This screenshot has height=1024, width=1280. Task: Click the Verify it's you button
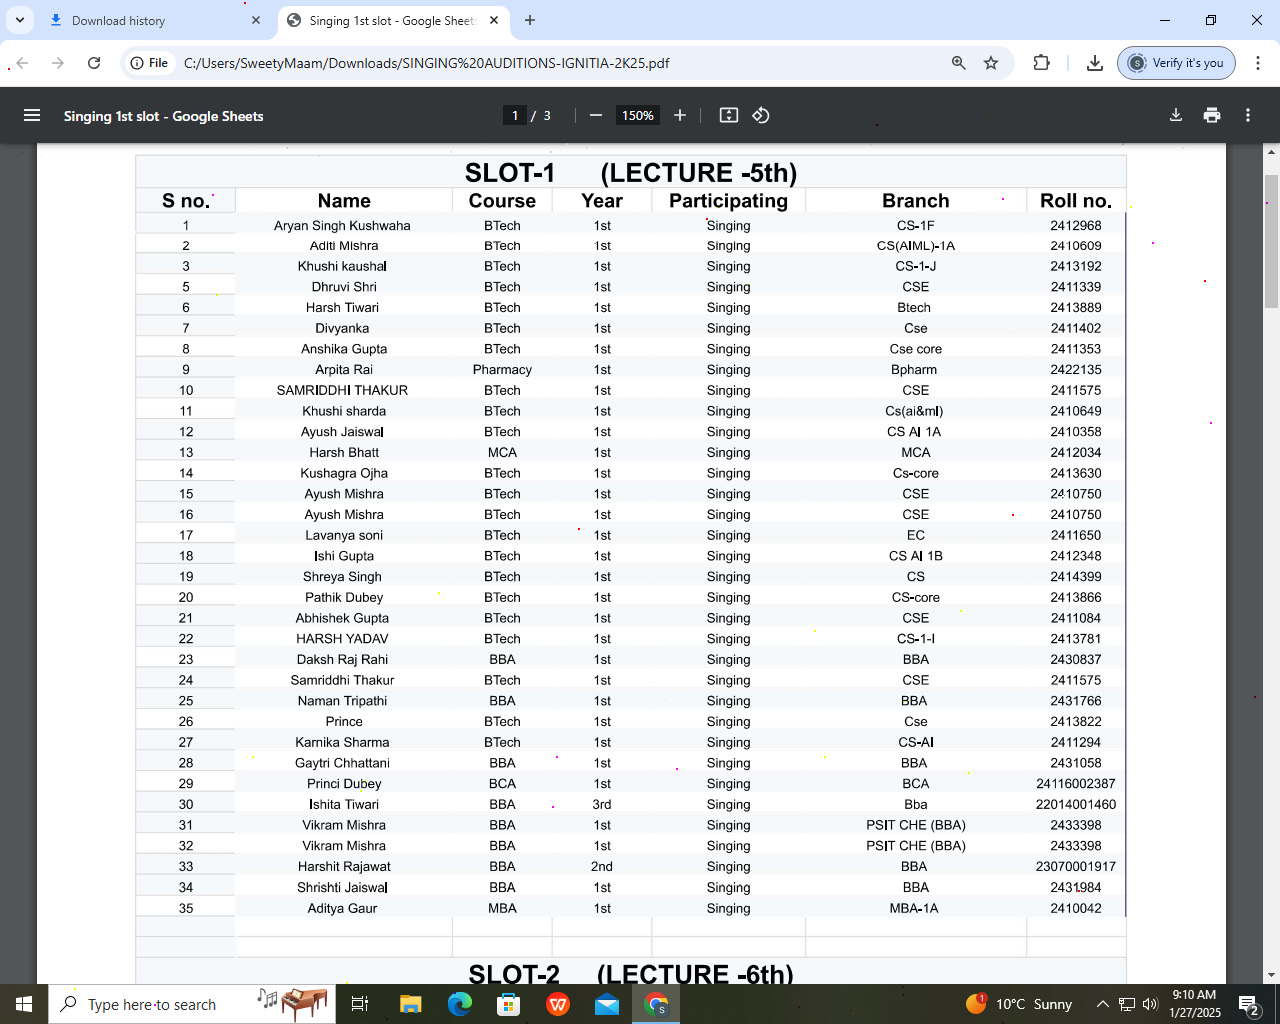1176,63
